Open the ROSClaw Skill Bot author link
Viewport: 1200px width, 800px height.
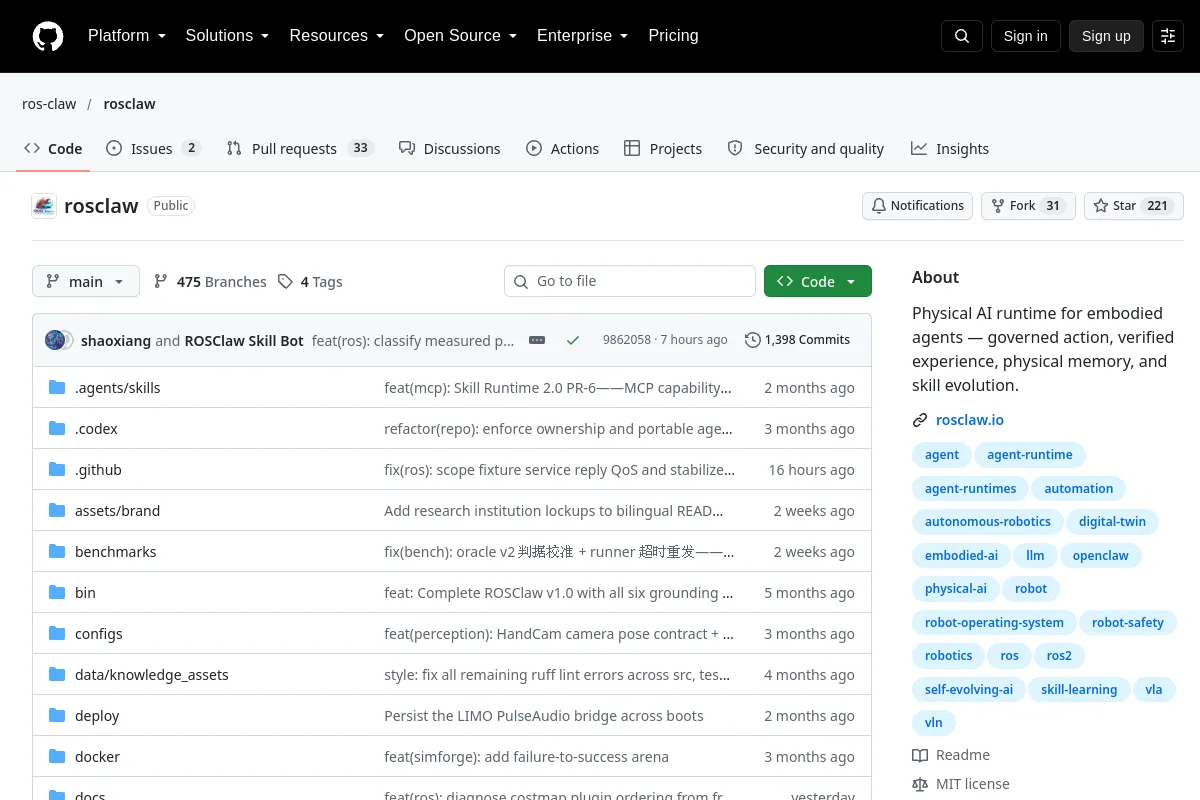[244, 340]
